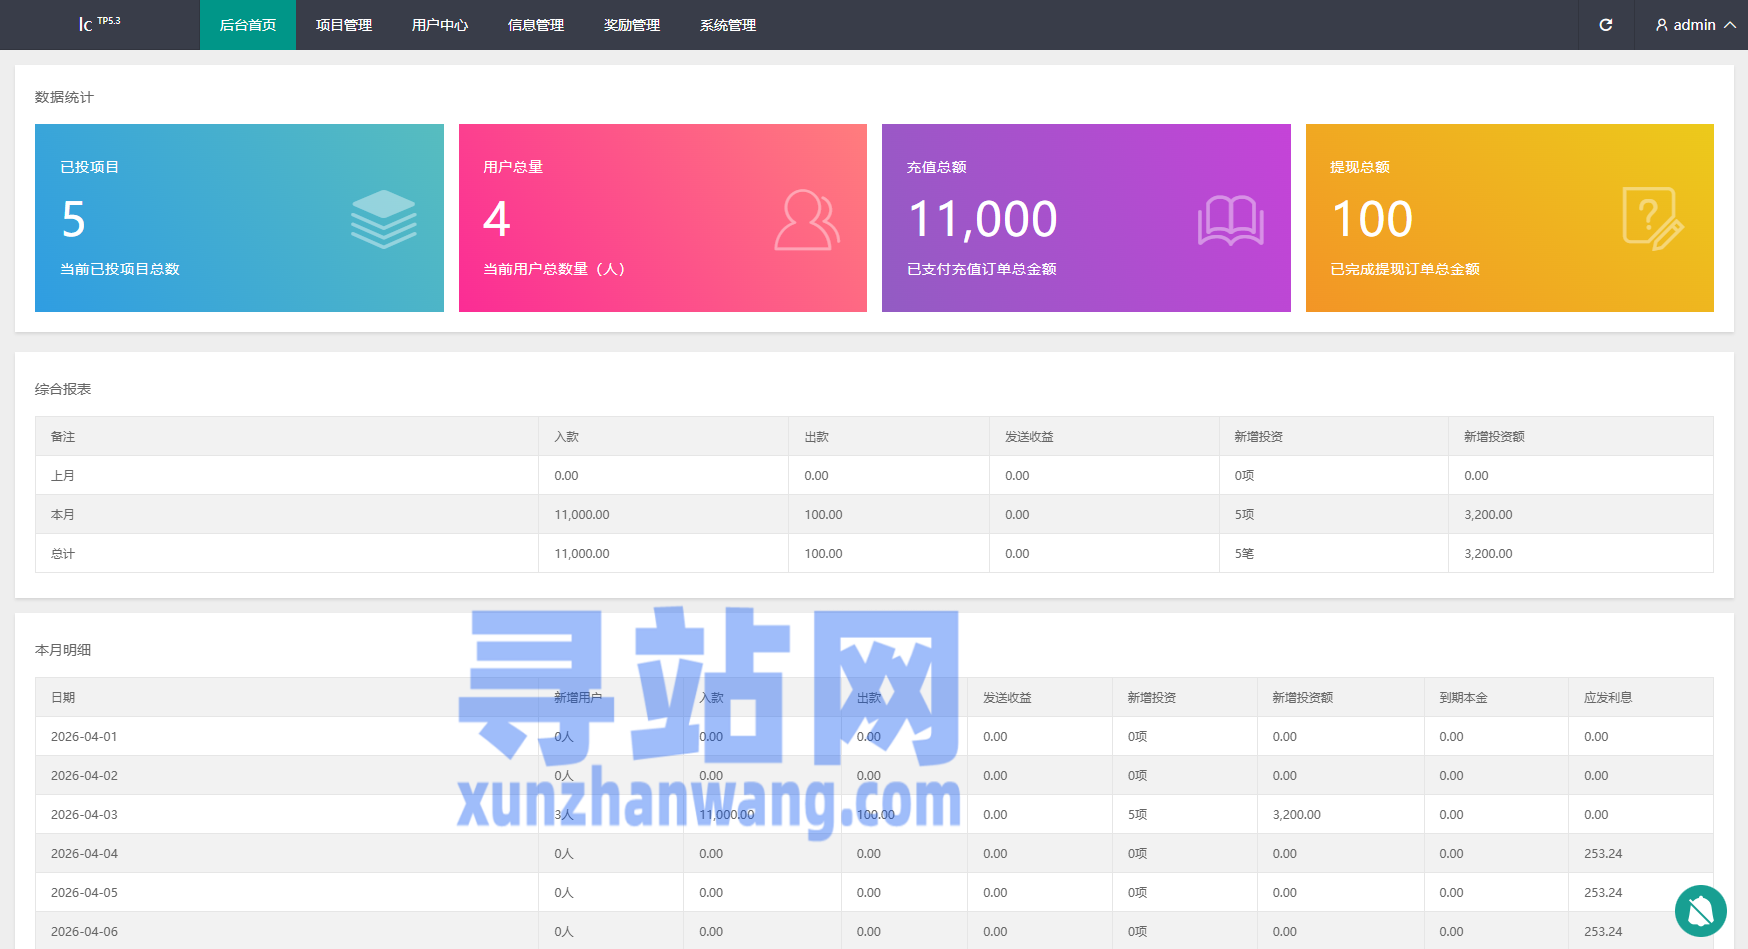
Task: Click the 充值总额 statistics card
Action: click(x=1086, y=217)
